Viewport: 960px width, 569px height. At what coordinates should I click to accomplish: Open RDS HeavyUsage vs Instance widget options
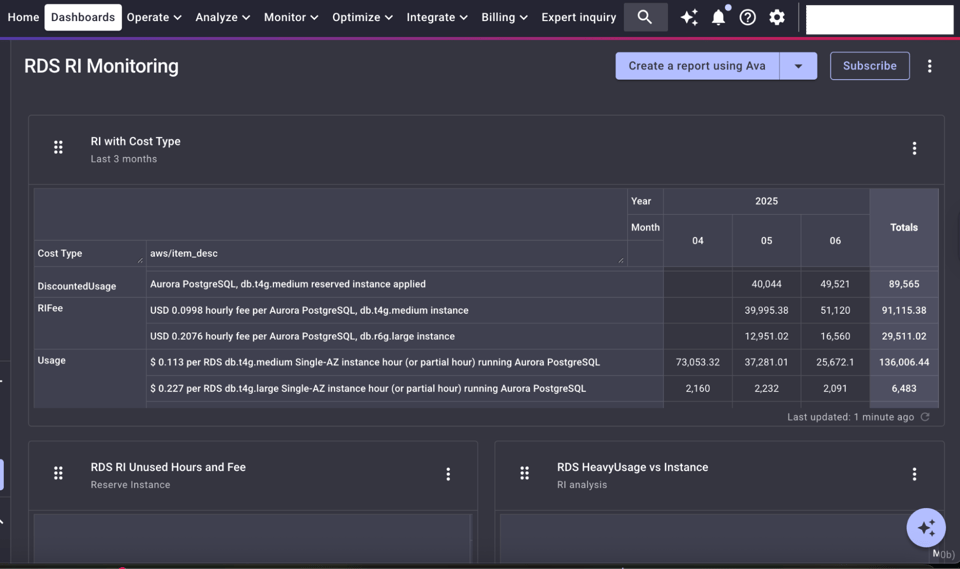914,474
